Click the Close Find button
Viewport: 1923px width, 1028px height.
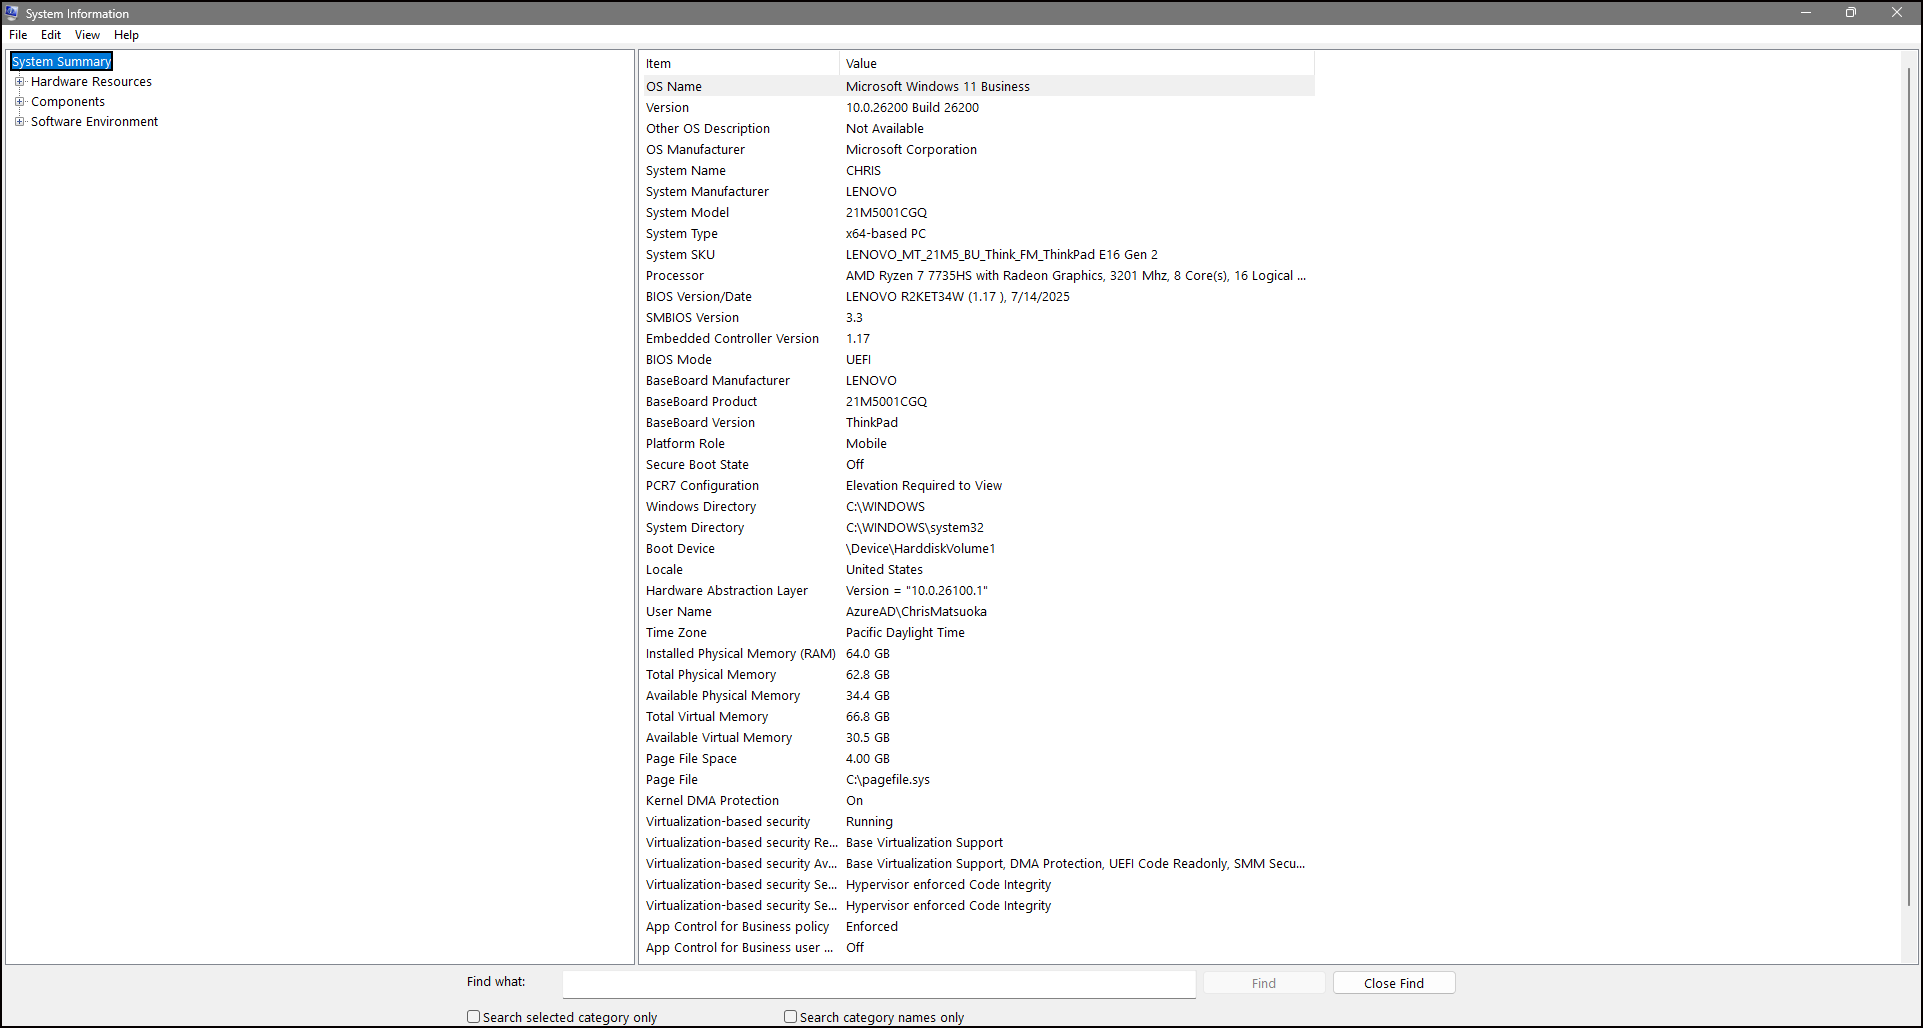[x=1394, y=984]
